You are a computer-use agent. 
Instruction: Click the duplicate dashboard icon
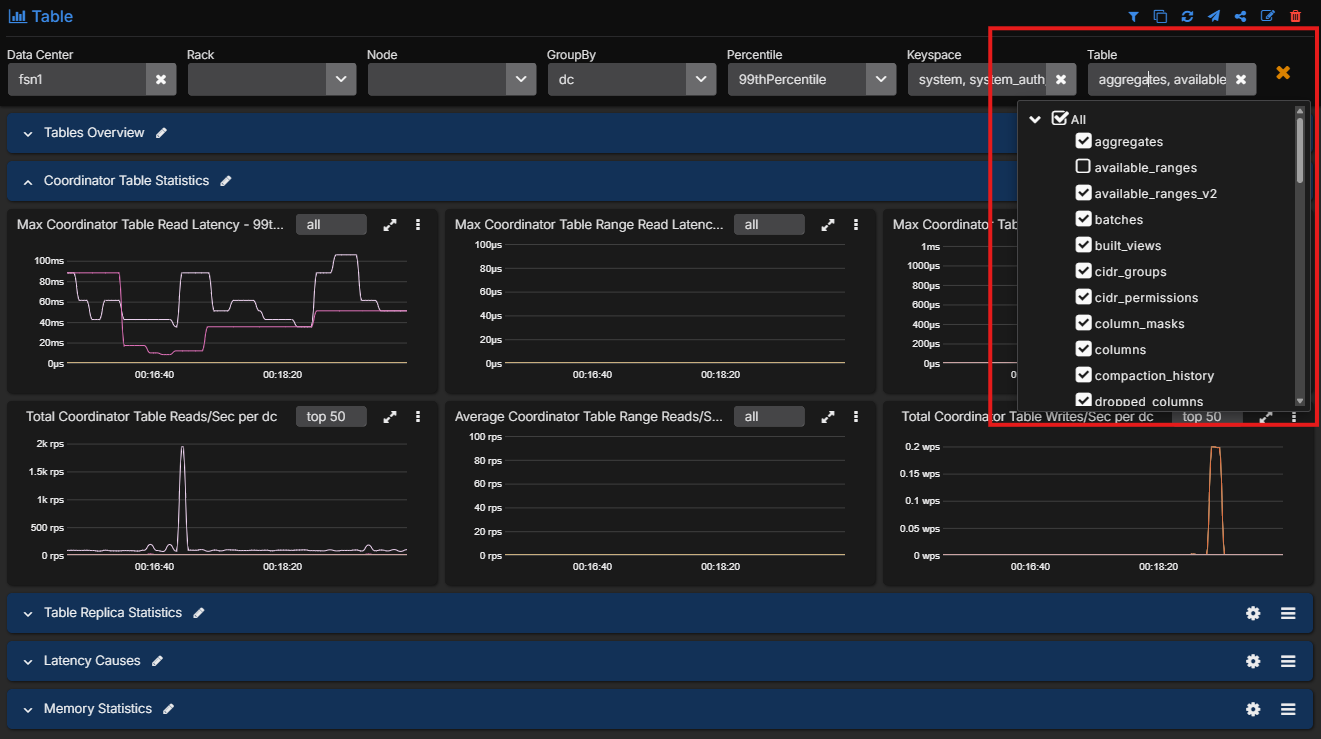[1160, 16]
